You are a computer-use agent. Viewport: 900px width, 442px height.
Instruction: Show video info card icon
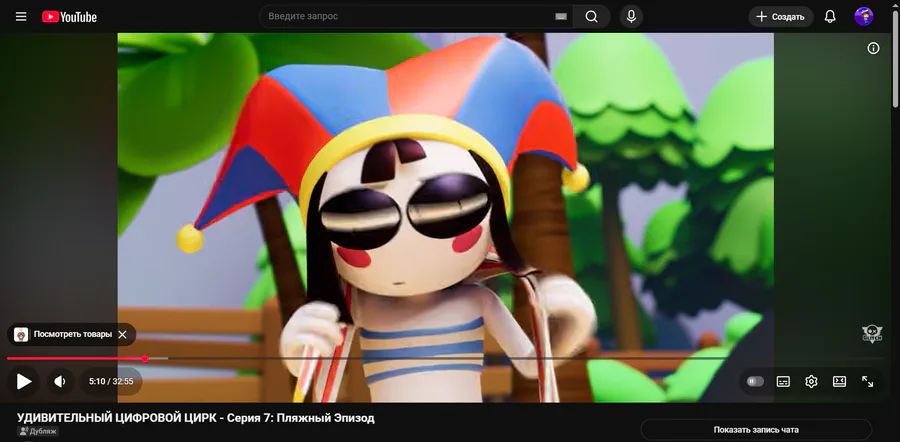(x=873, y=48)
